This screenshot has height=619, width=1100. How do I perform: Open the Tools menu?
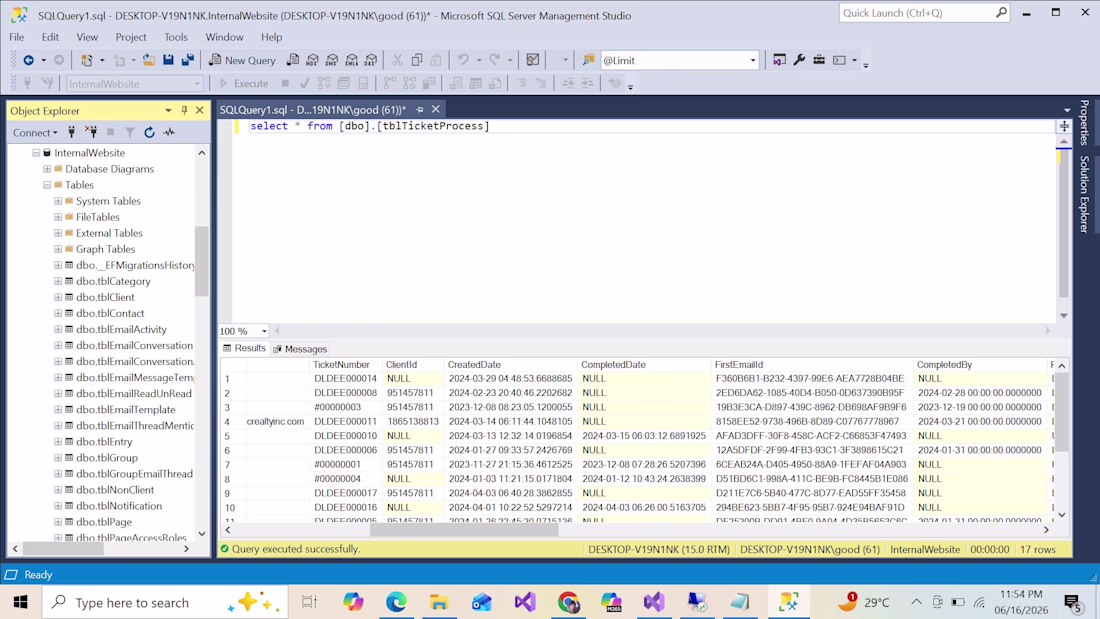coord(176,37)
